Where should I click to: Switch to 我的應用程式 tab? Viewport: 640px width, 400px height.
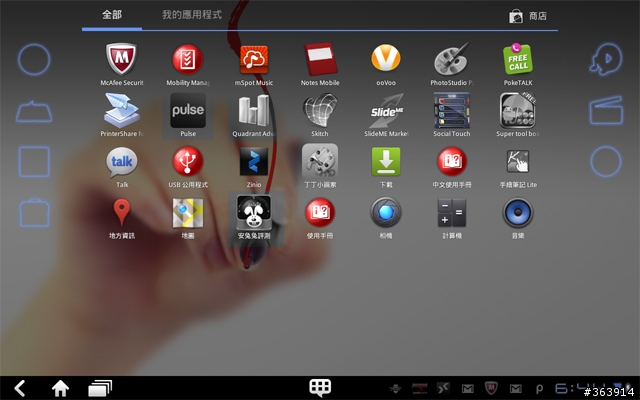pos(192,15)
